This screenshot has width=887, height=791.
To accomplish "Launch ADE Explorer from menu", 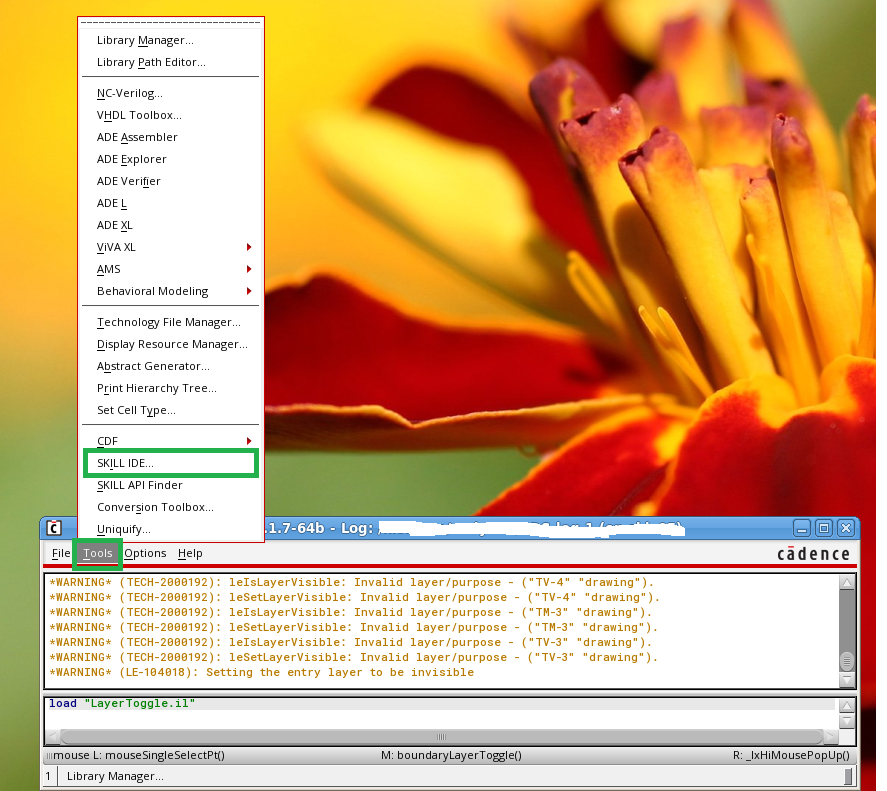I will pyautogui.click(x=132, y=159).
